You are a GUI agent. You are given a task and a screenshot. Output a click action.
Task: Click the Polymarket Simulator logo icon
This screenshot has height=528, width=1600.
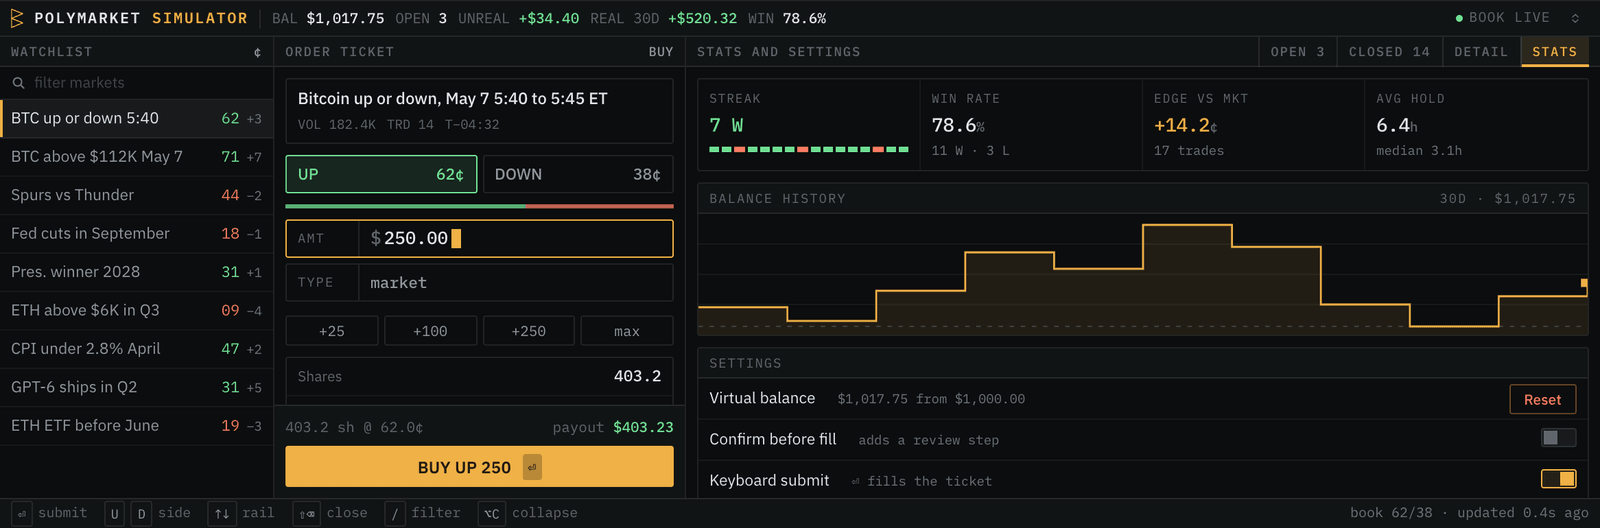17,18
